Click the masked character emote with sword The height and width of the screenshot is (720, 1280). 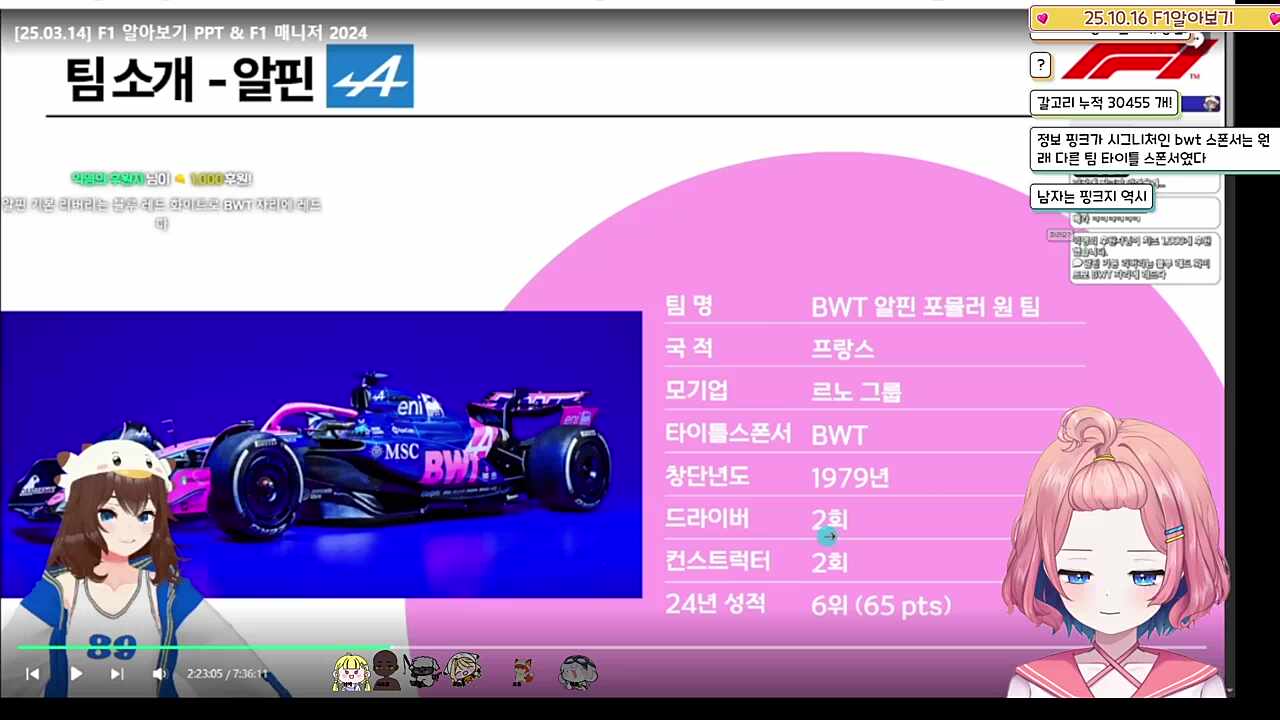pyautogui.click(x=423, y=671)
